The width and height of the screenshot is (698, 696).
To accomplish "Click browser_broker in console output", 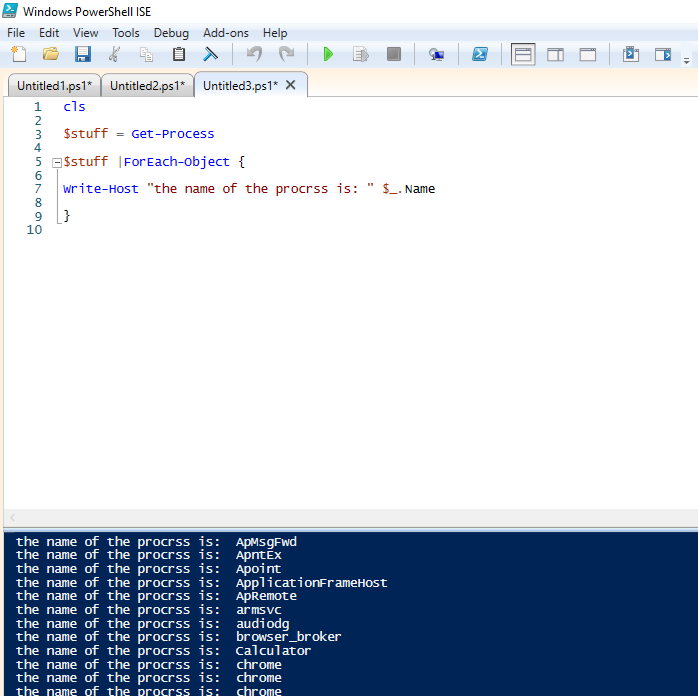I will pyautogui.click(x=288, y=637).
